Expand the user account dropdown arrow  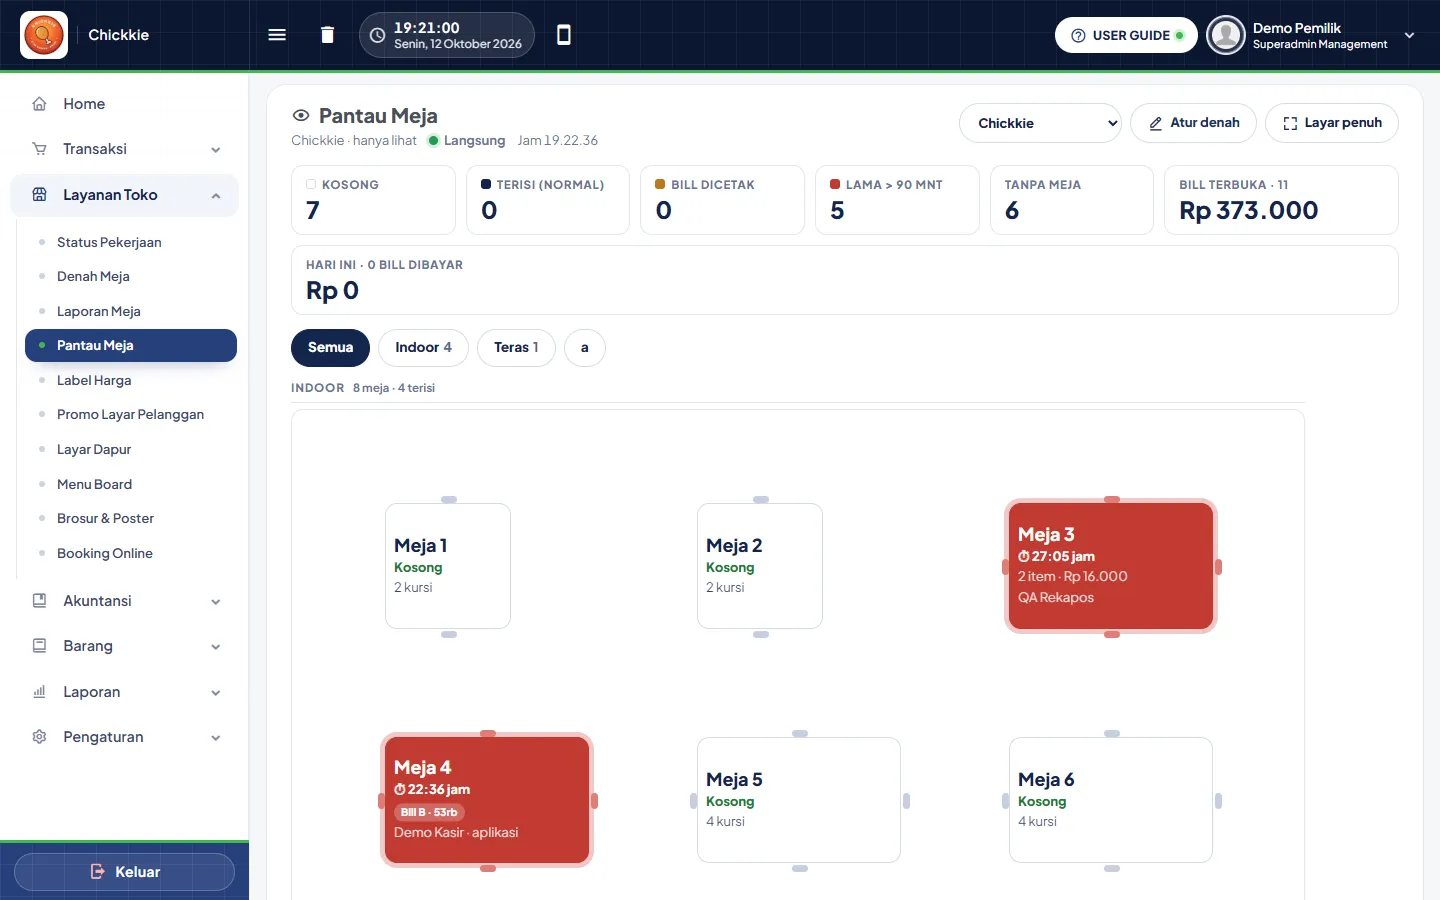pos(1410,35)
